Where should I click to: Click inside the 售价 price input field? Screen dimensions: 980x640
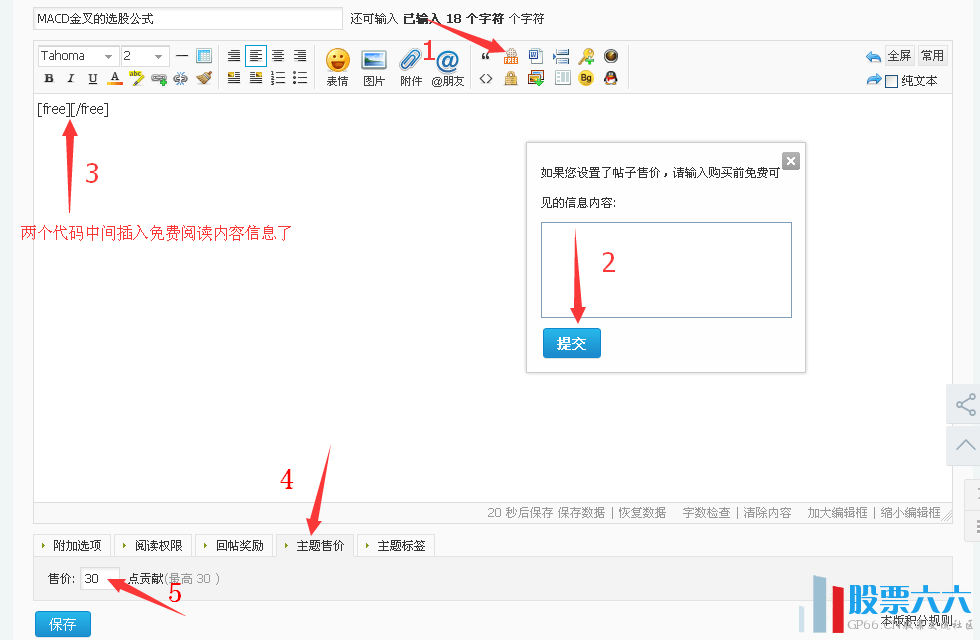tap(98, 579)
